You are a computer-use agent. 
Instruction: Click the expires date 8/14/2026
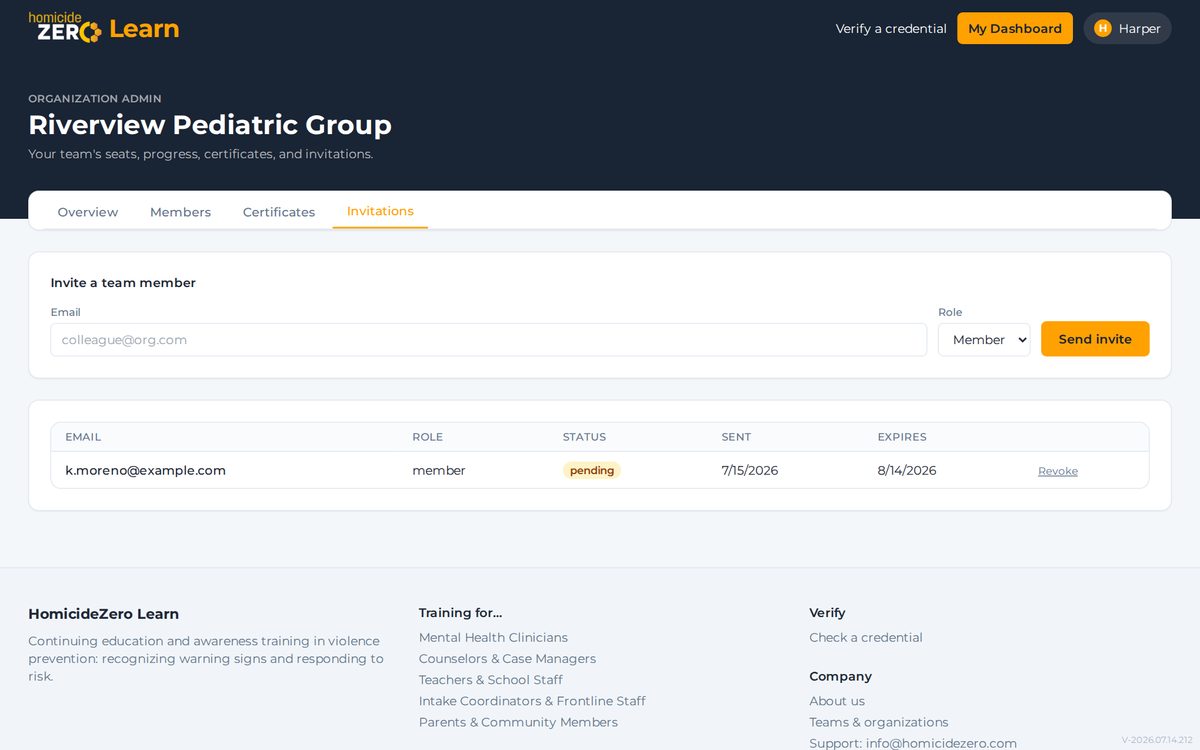[907, 470]
